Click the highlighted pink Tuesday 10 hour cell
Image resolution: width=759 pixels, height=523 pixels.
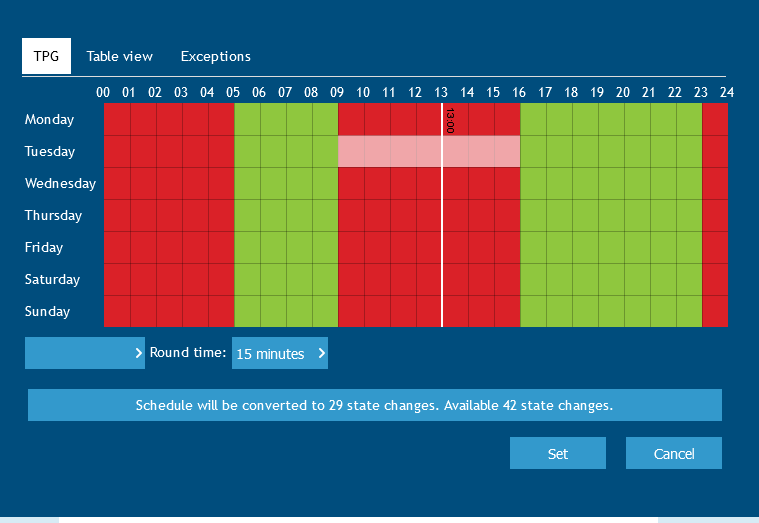pyautogui.click(x=377, y=152)
